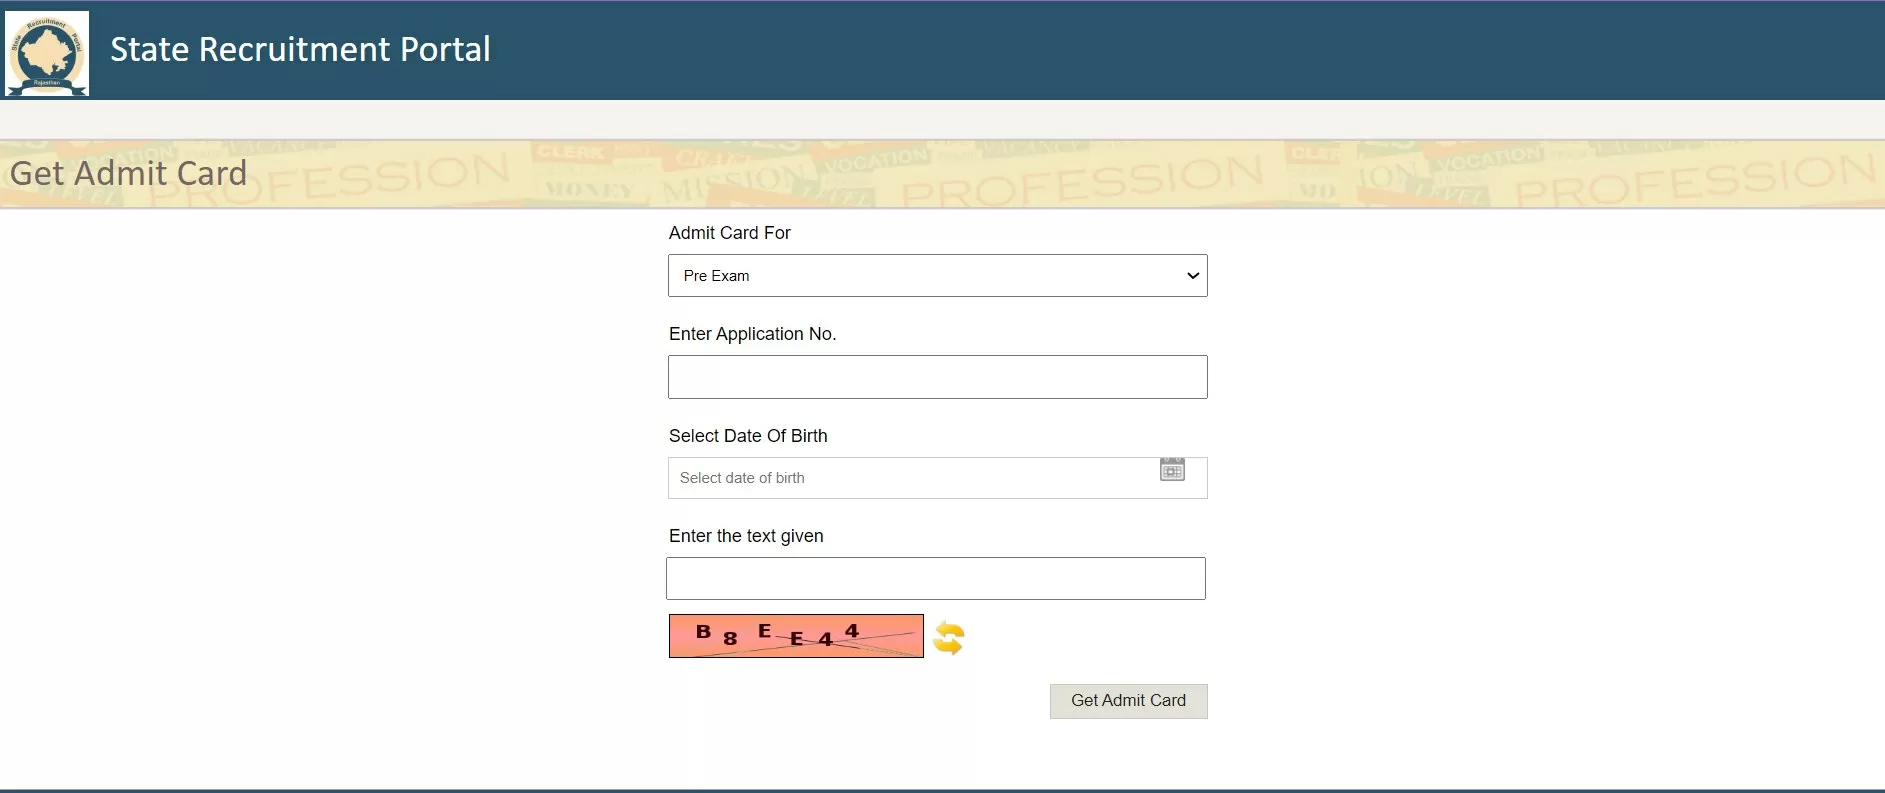Click the Get Admit Card page heading
Viewport: 1885px width, 793px height.
128,174
